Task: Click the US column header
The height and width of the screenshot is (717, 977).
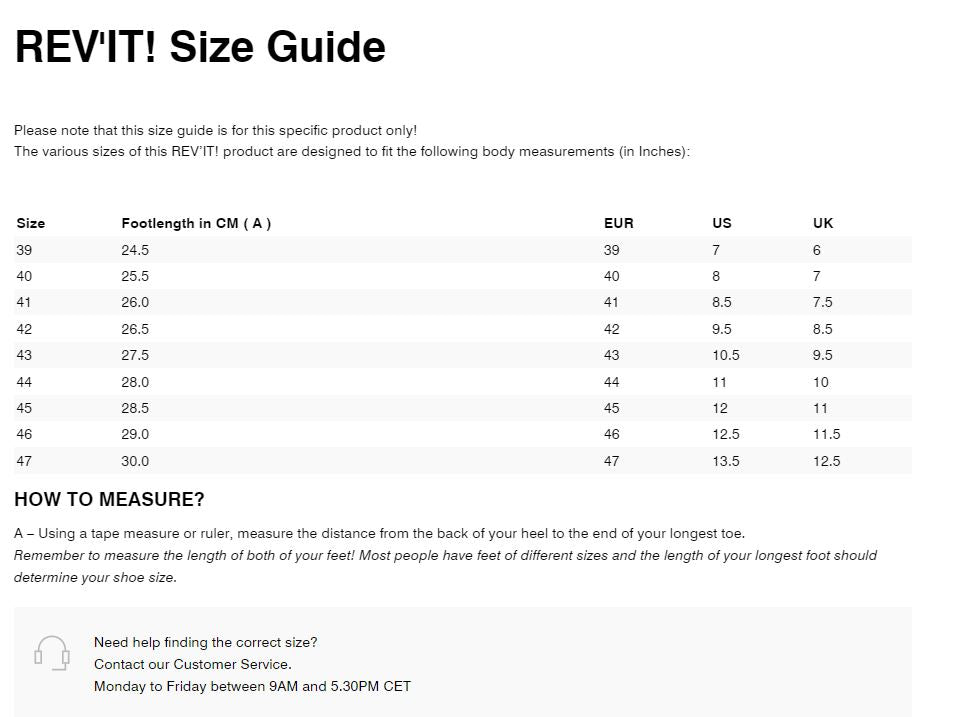Action: [x=721, y=223]
